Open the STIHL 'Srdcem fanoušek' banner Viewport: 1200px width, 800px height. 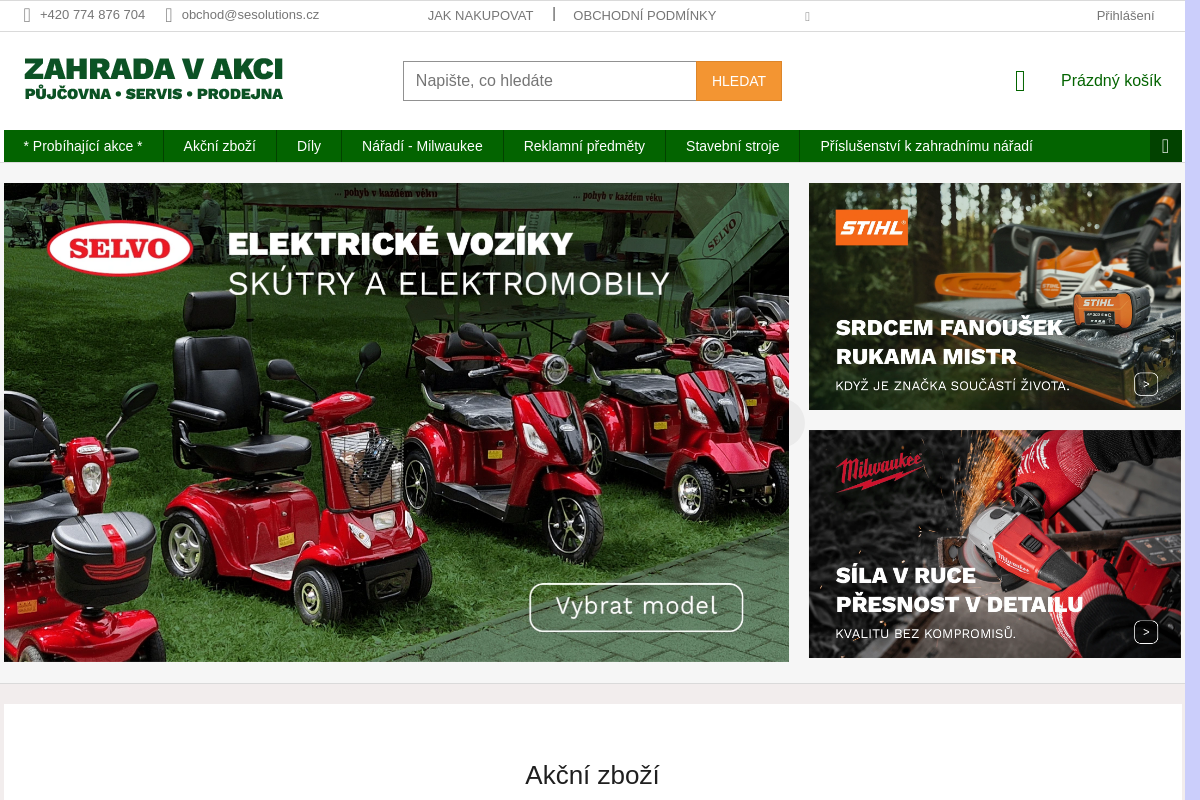(x=995, y=296)
